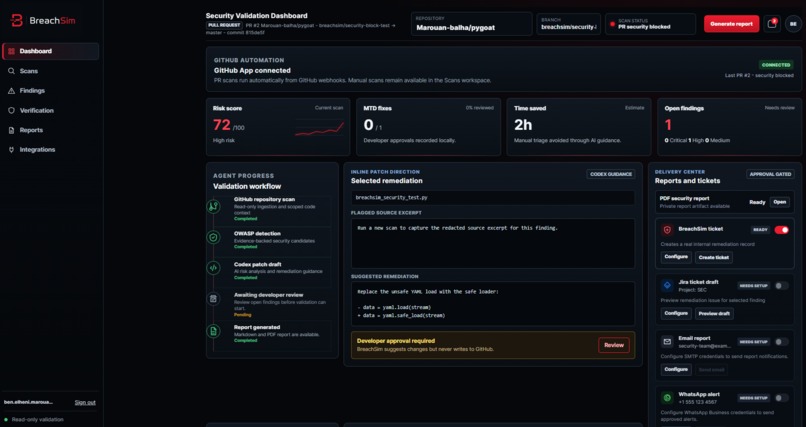Click the BreachSim logo icon
Image resolution: width=806 pixels, height=427 pixels.
16,21
